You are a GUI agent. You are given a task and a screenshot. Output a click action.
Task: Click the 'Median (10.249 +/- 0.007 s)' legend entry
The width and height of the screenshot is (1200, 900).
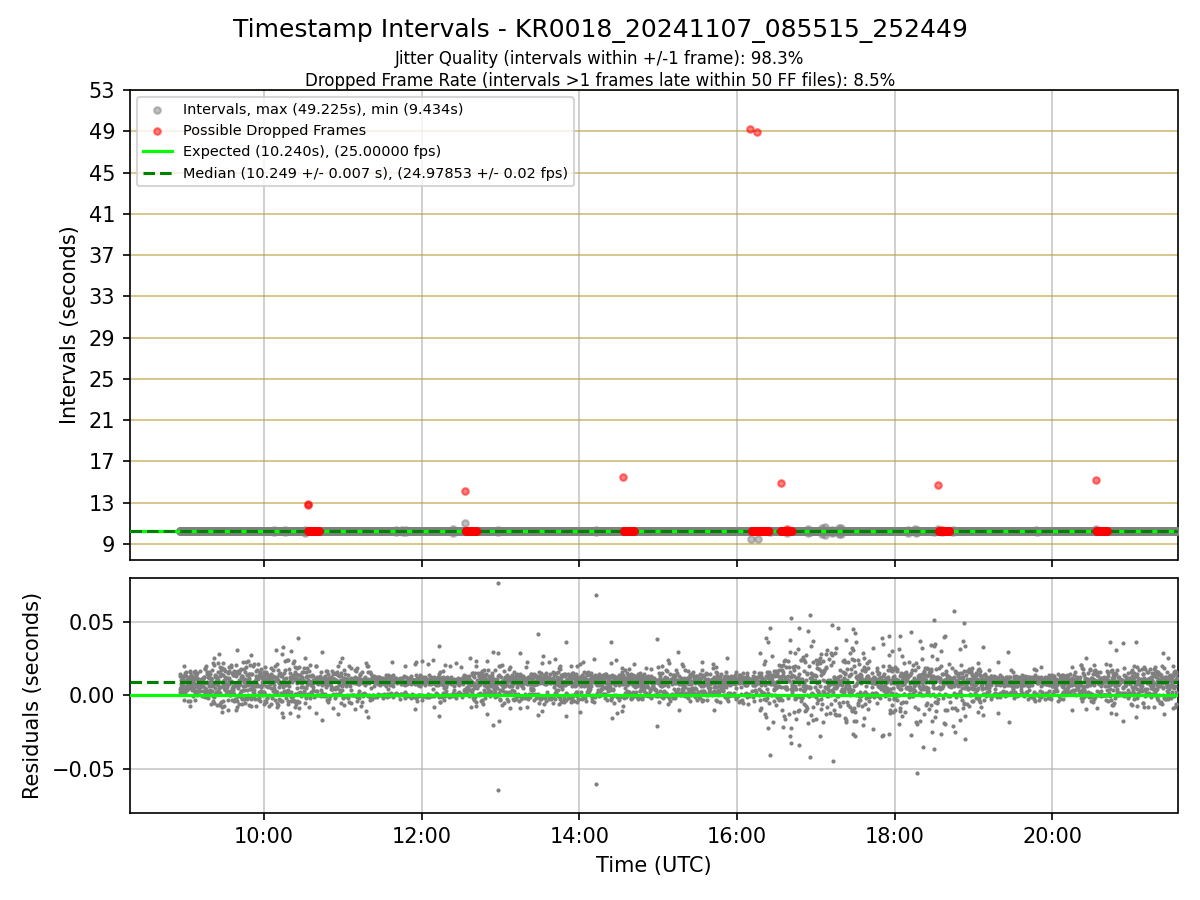point(375,173)
